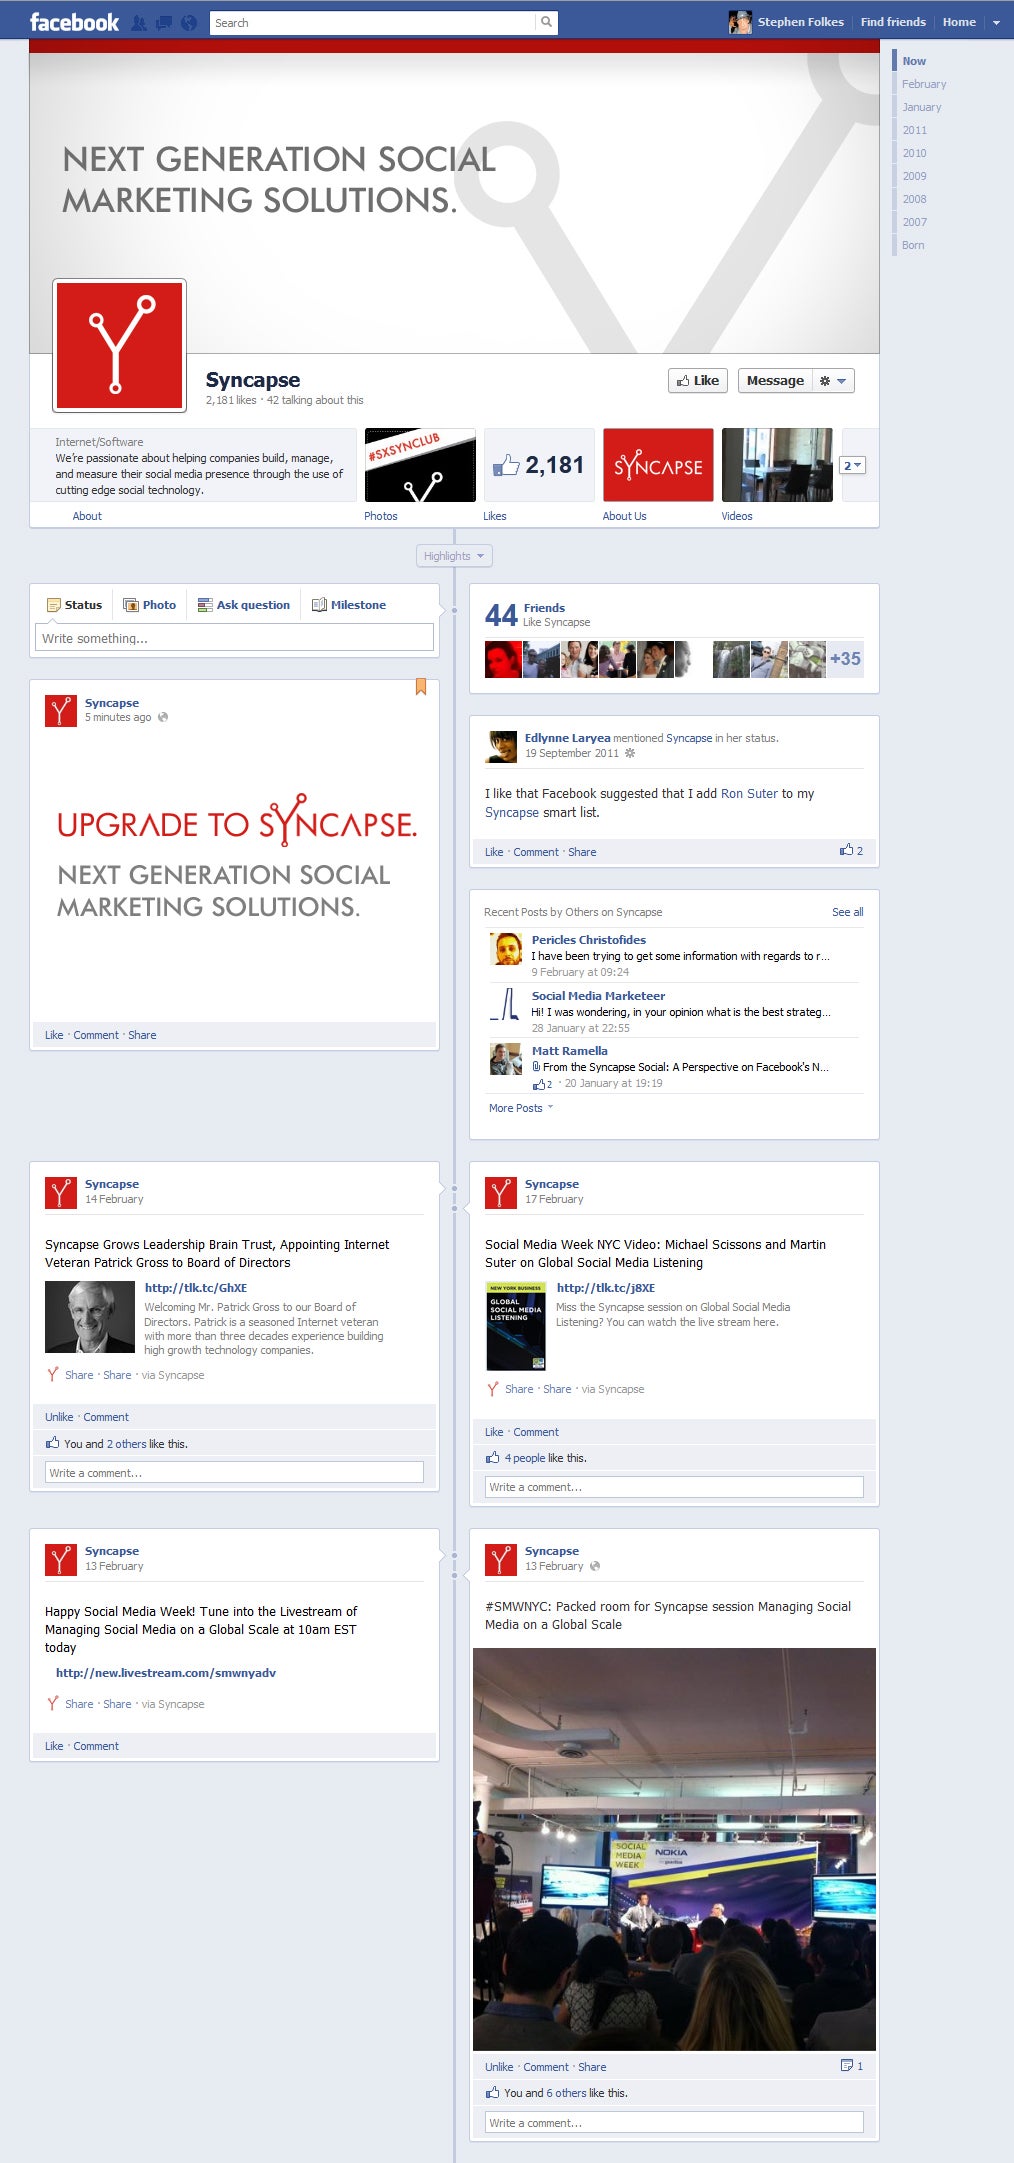
Task: Click globe privacy icon on 5 minutes ago post
Action: click(163, 717)
